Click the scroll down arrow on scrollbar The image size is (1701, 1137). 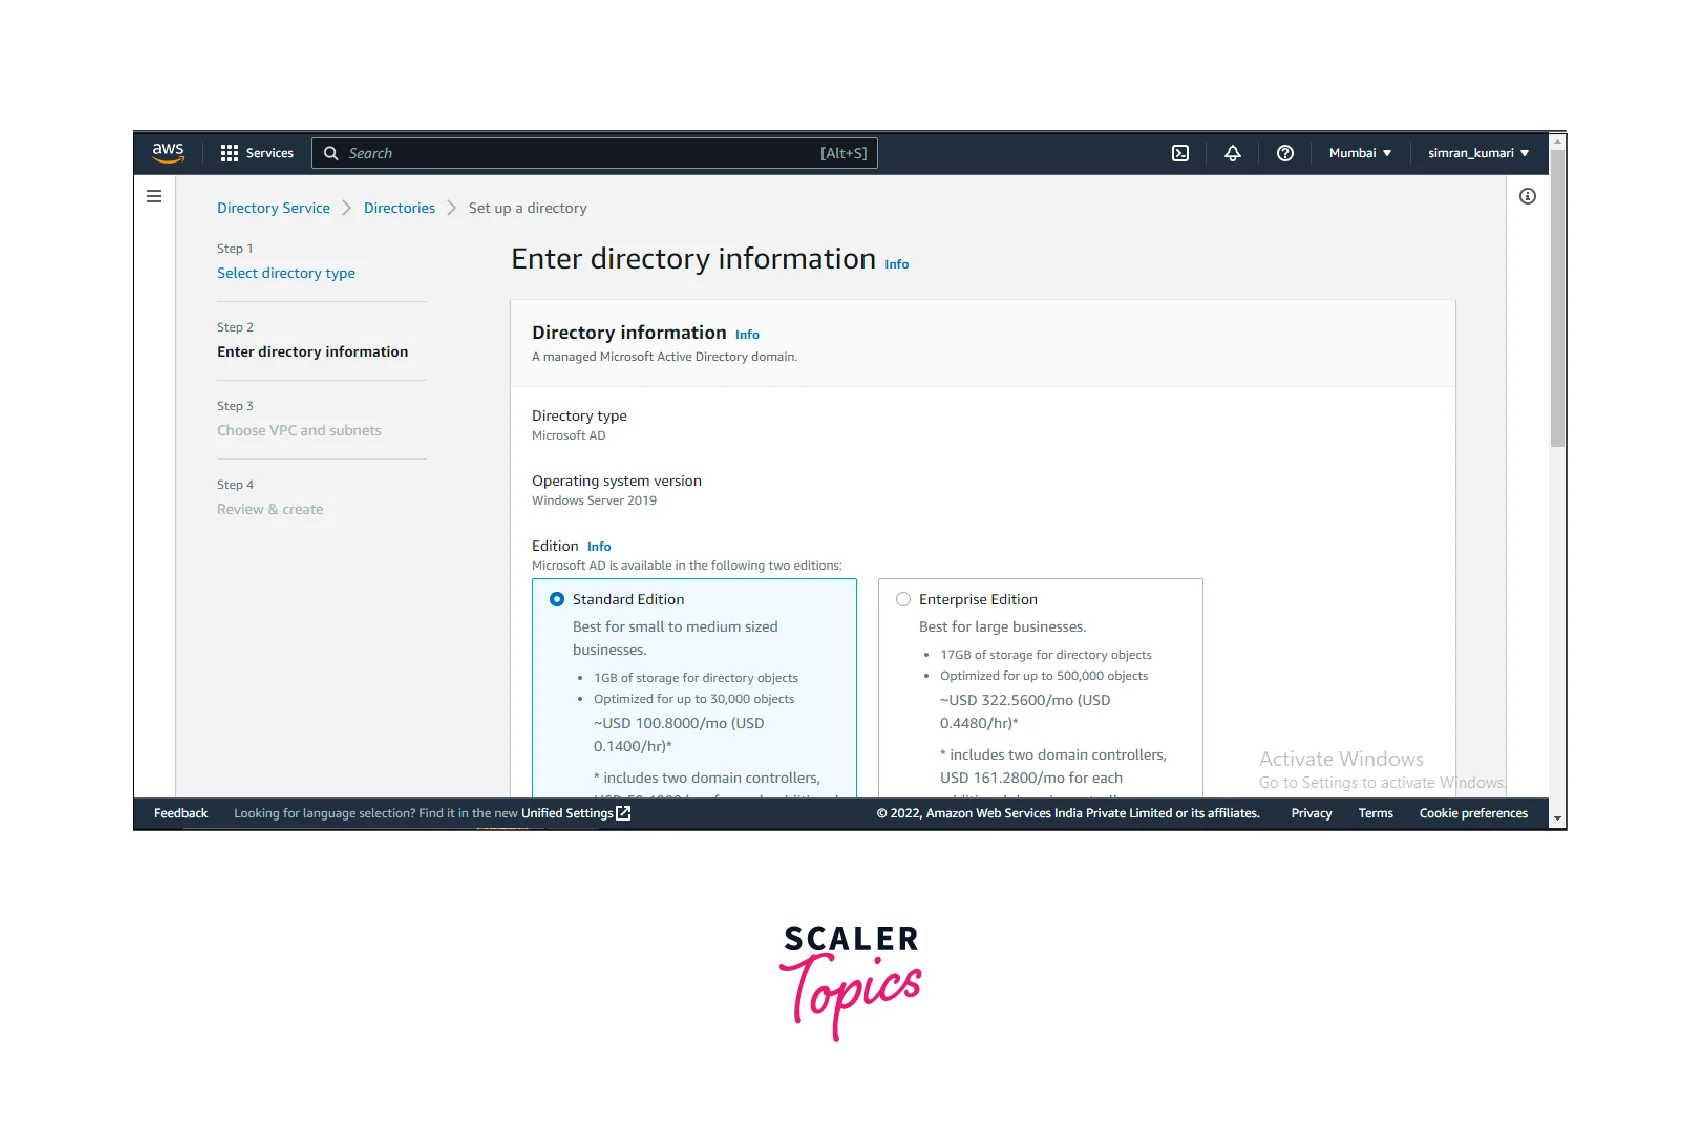point(1557,819)
